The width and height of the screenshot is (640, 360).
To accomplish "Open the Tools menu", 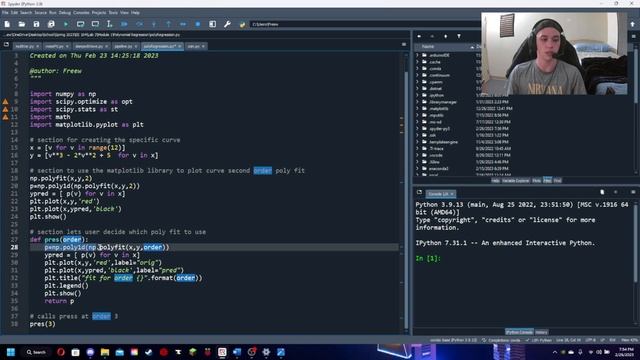I will [x=113, y=13].
